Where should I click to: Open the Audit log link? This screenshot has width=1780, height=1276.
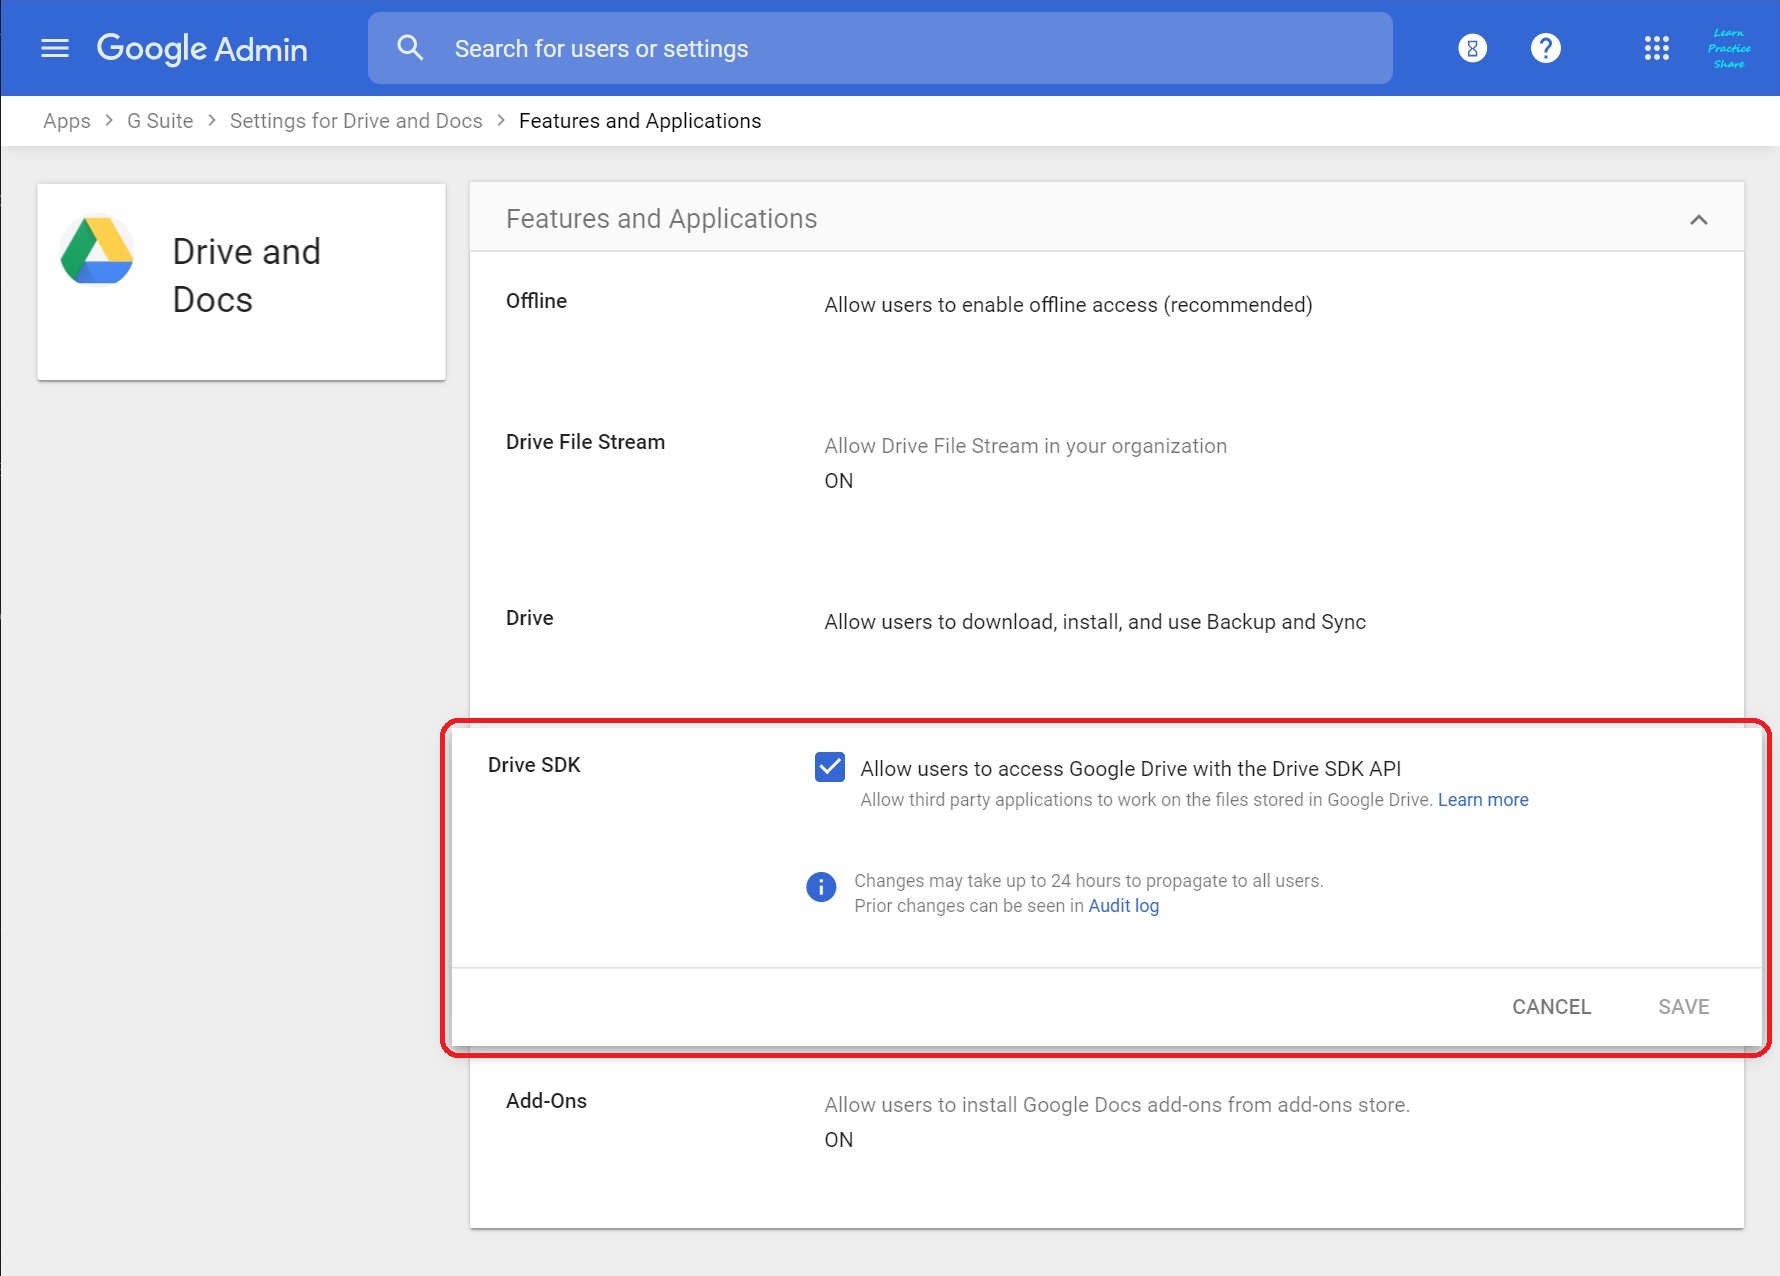1124,906
